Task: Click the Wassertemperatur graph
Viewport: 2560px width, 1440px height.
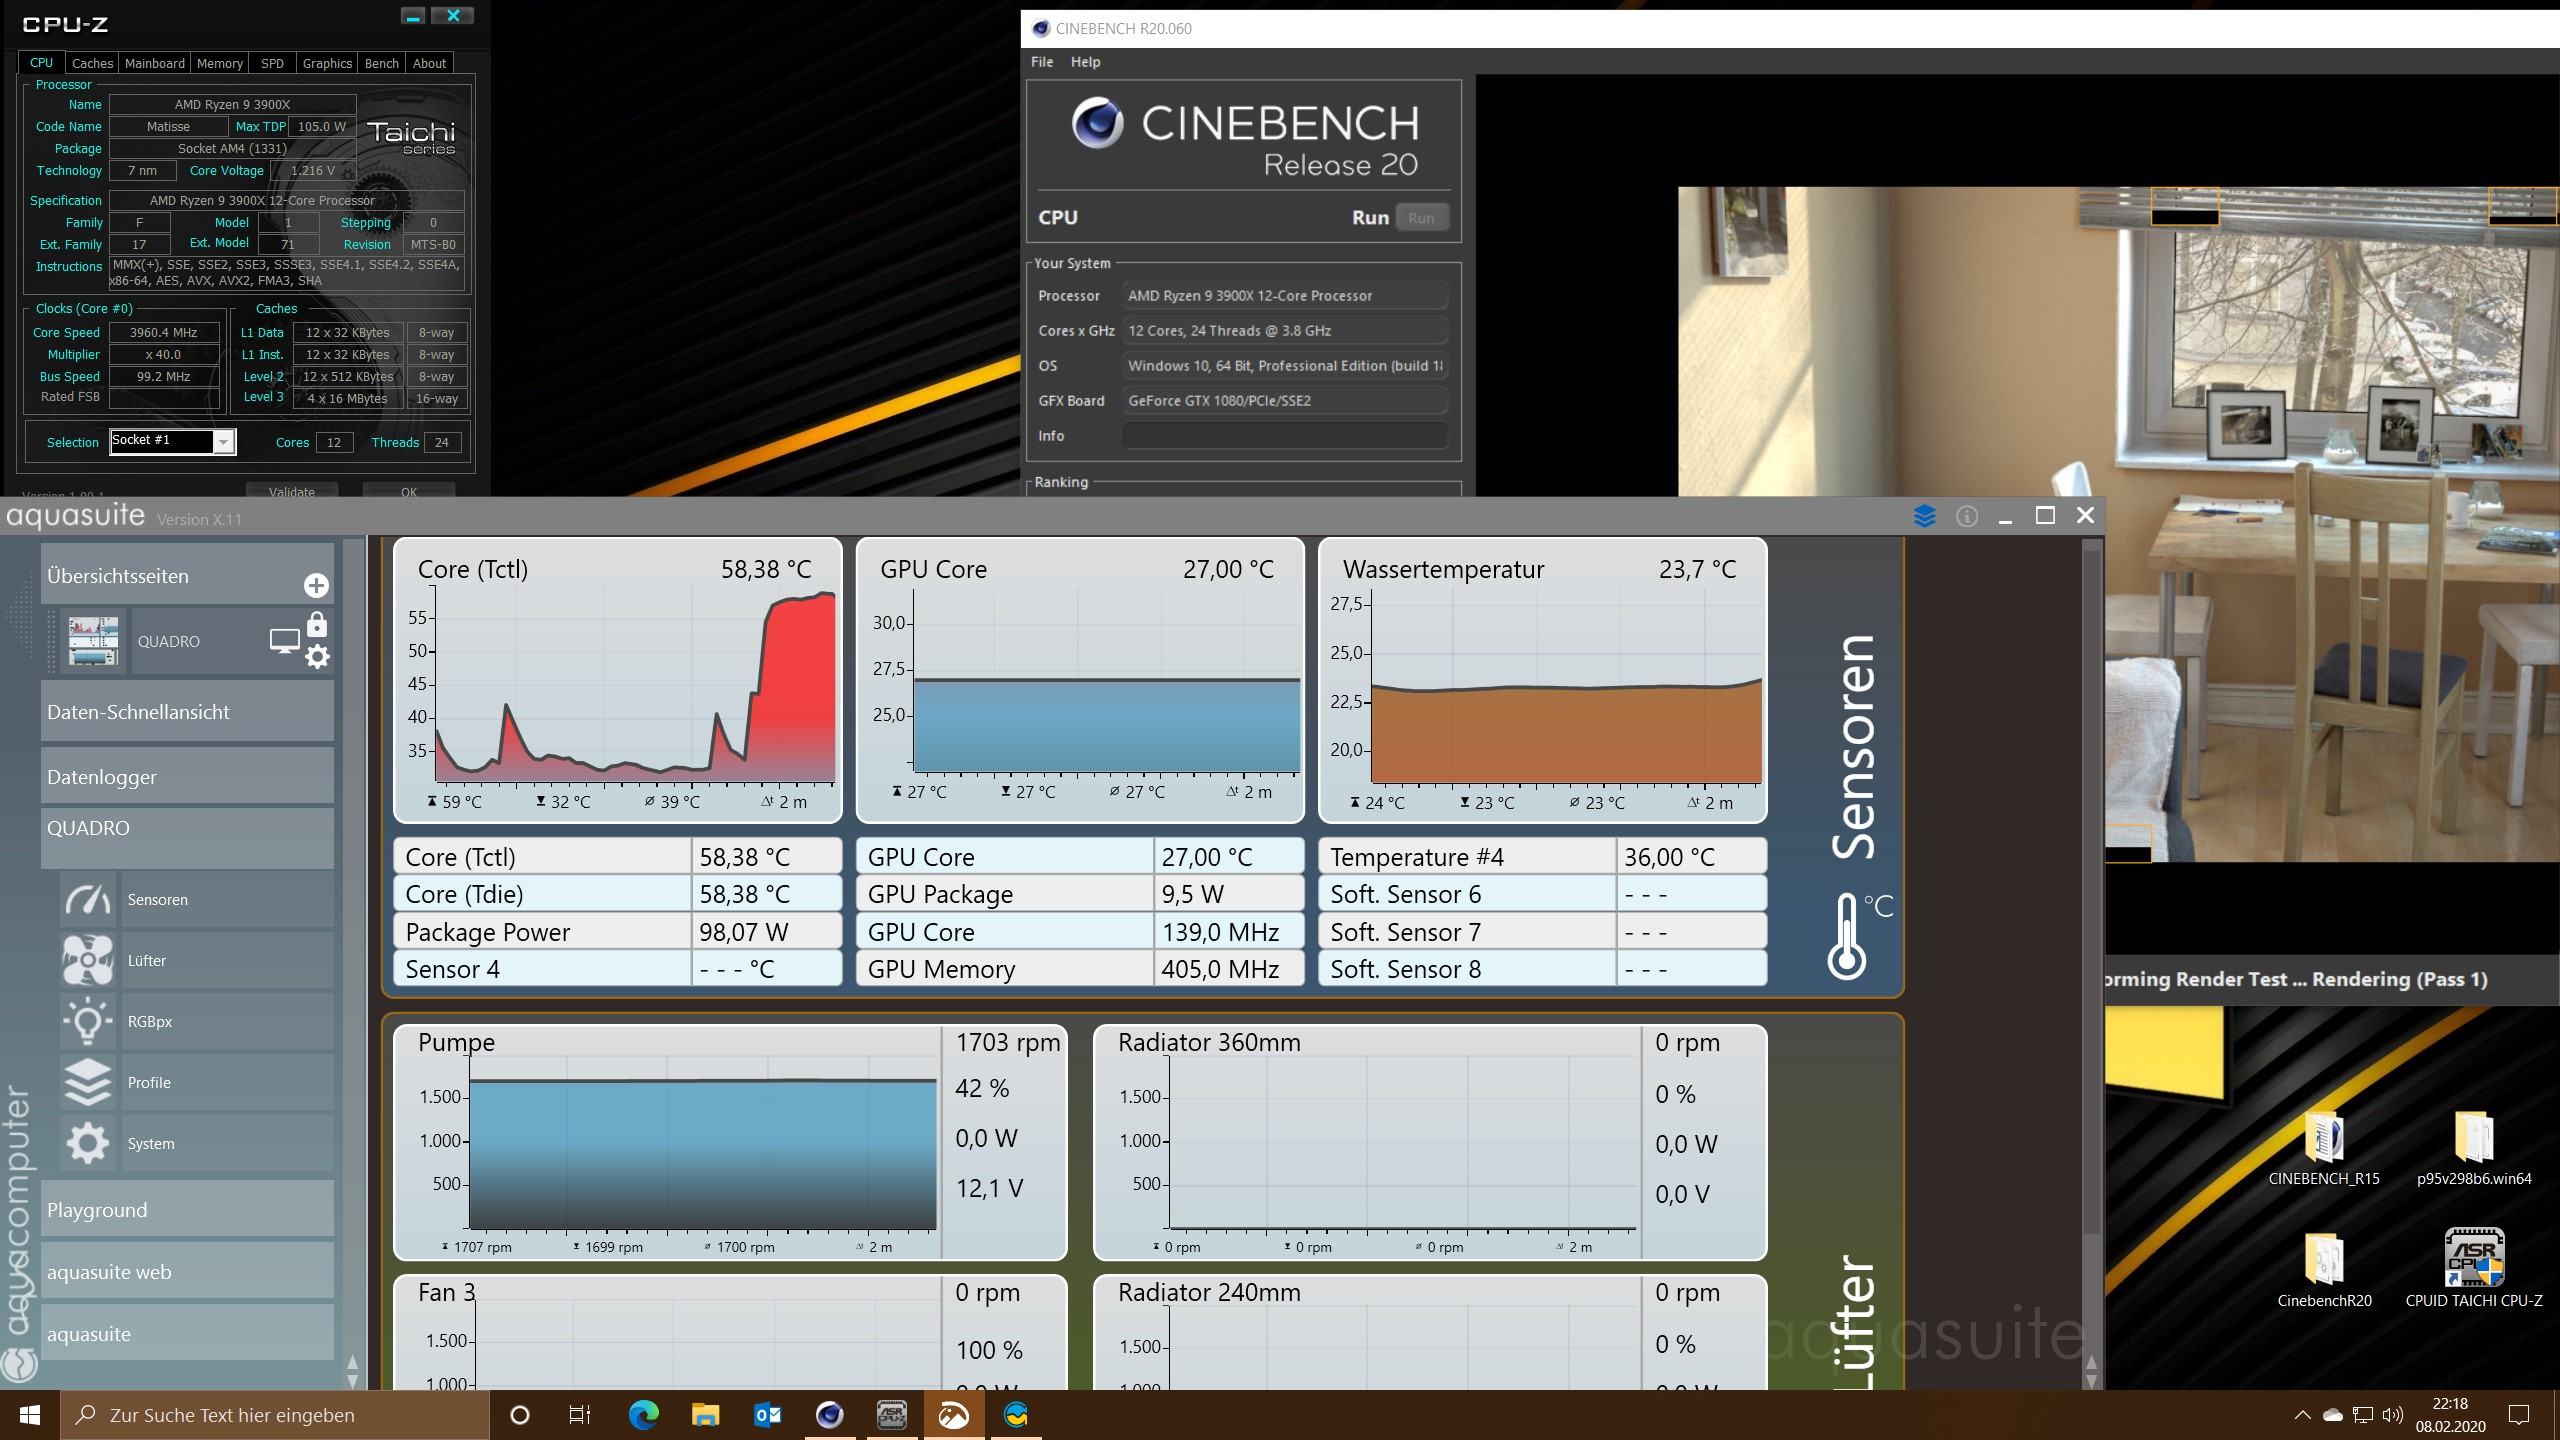Action: pos(1566,687)
